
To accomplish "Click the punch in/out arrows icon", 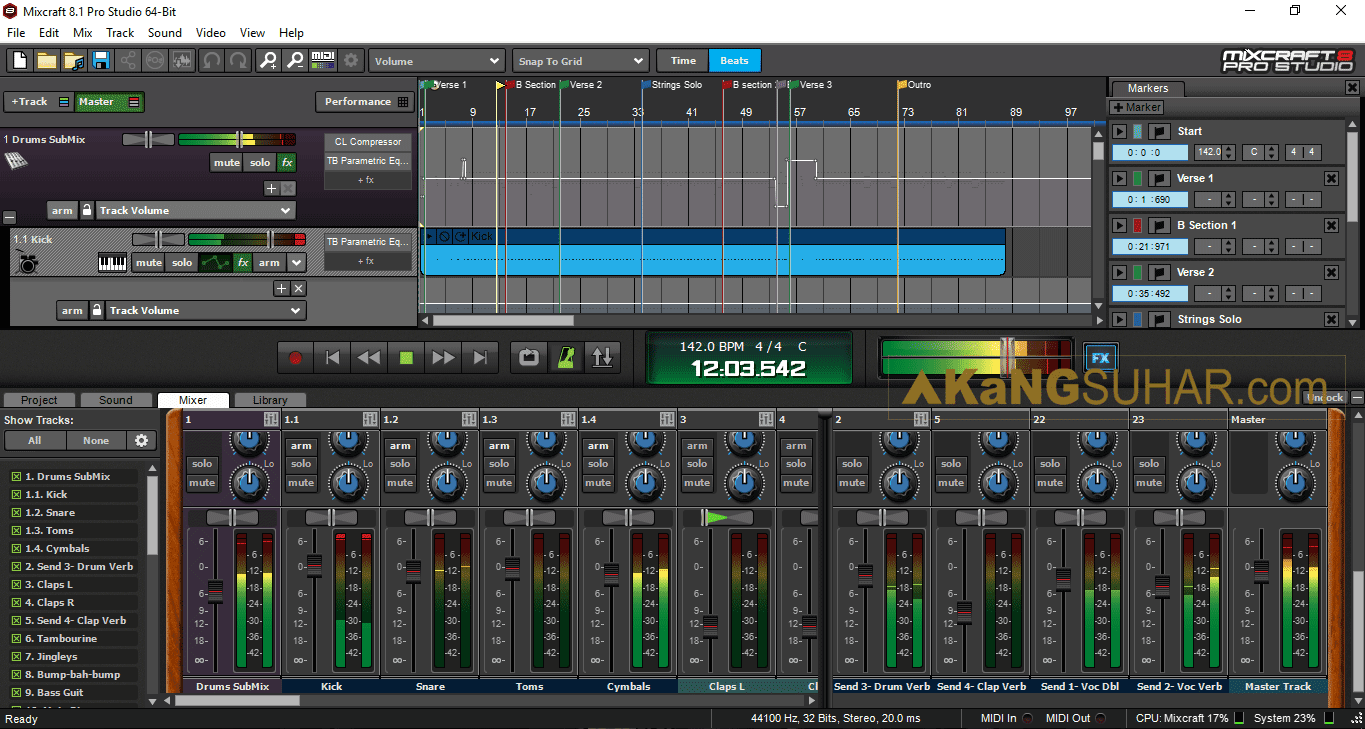I will click(602, 357).
